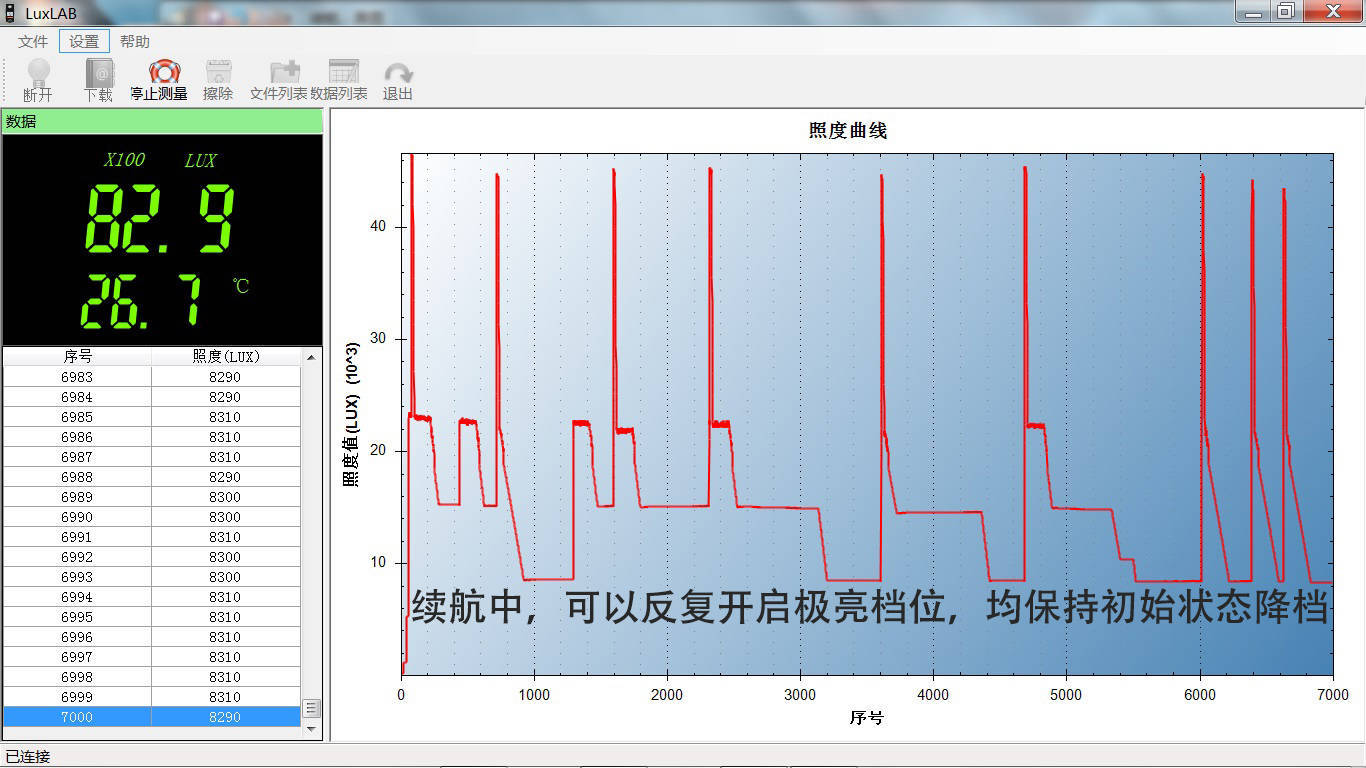Click the 擦除 (erase) toolbar icon
Viewport: 1366px width, 768px height.
click(218, 78)
